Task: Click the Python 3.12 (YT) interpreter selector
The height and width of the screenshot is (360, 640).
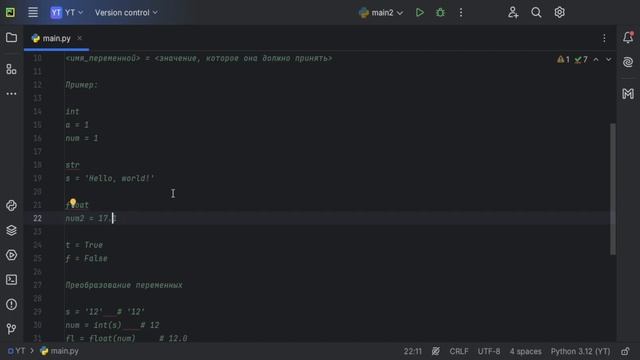Action: click(580, 351)
